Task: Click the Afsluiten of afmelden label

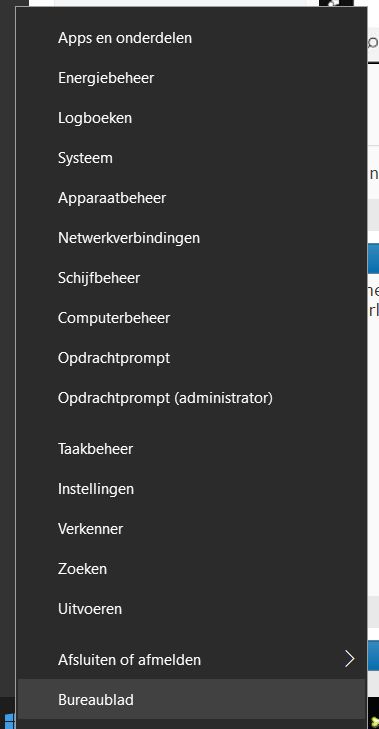Action: 129,659
